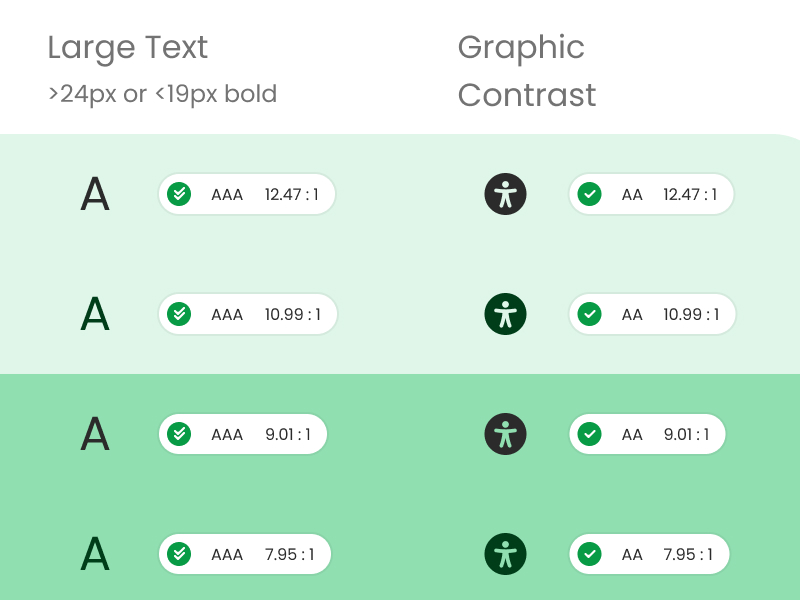Select the AA 10.99 : 1 graphic contrast badge
800x600 pixels.
(652, 314)
